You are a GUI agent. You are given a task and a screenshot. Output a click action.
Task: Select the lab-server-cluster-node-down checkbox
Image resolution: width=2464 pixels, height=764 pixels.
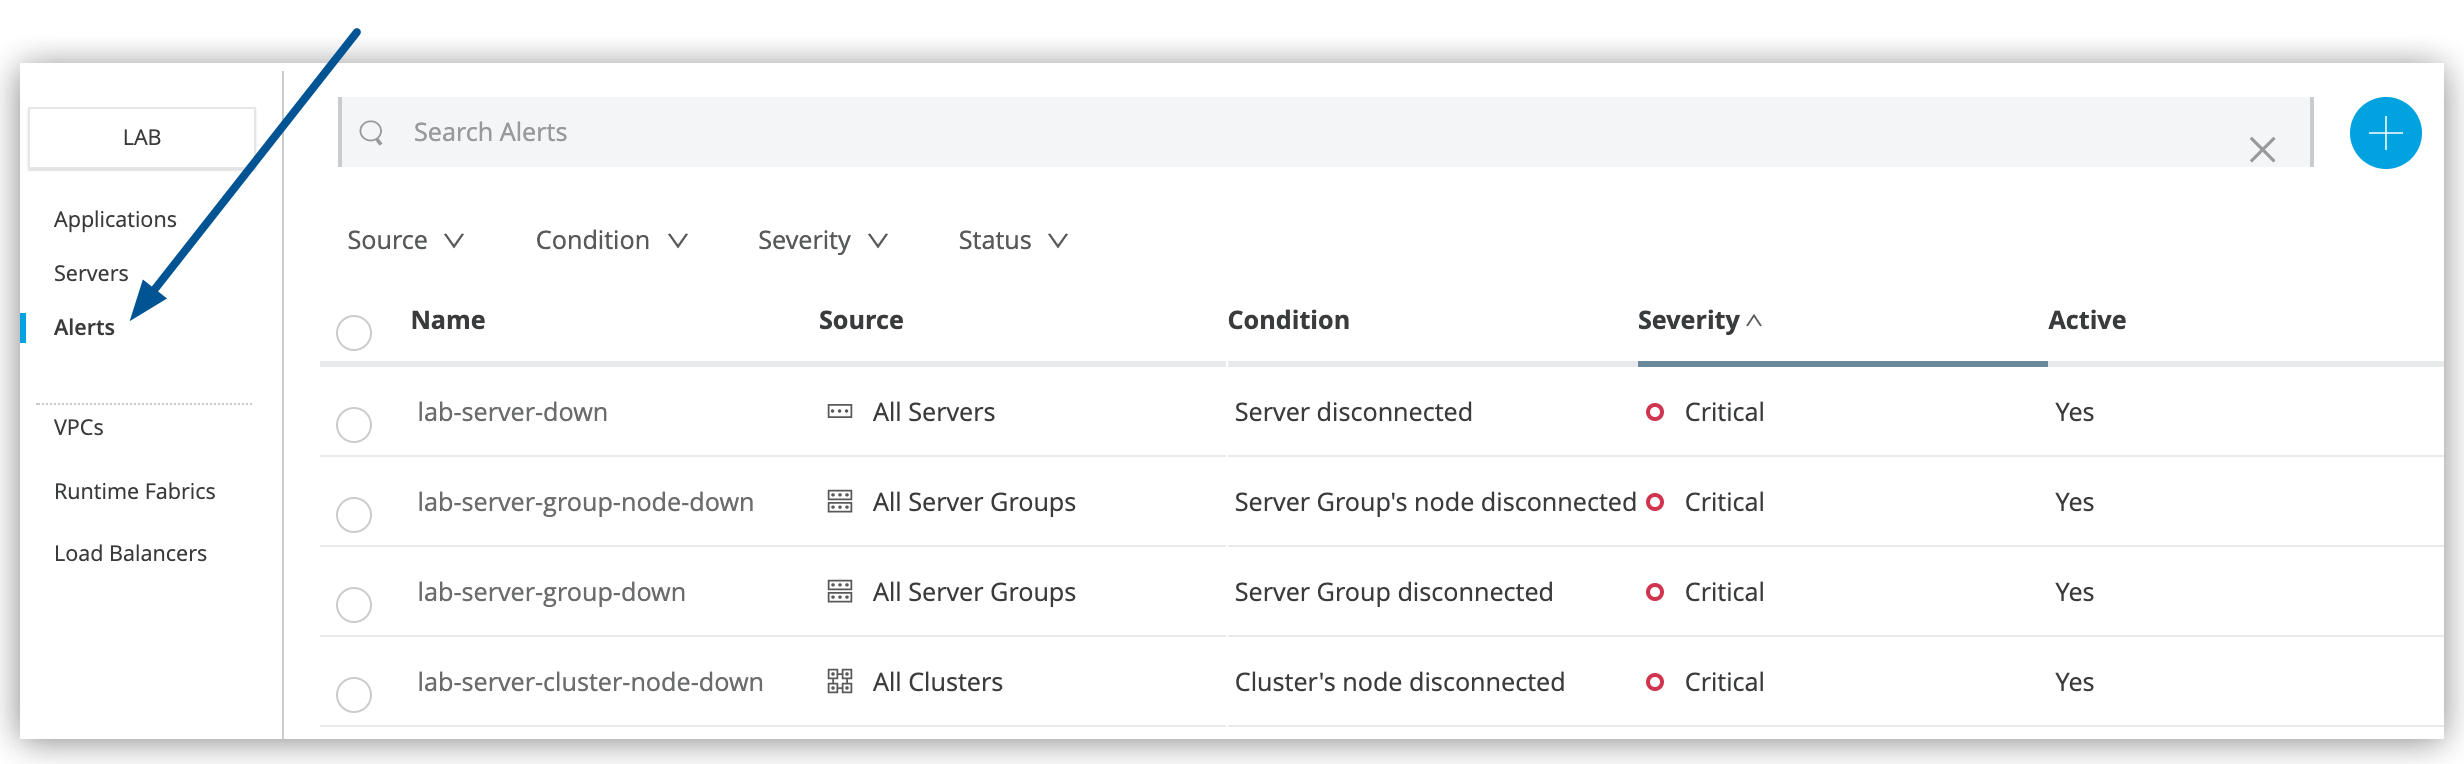click(354, 694)
